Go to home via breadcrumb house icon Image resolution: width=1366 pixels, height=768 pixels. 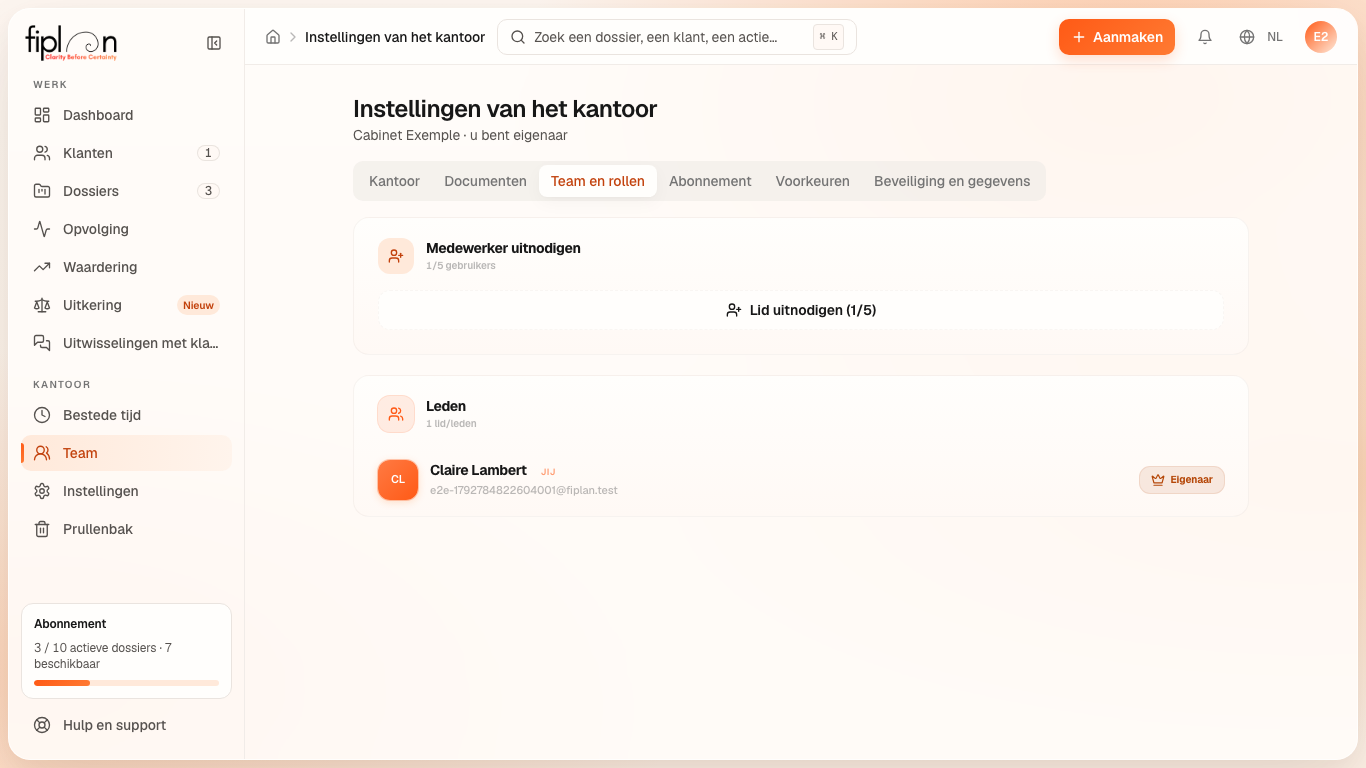[273, 37]
